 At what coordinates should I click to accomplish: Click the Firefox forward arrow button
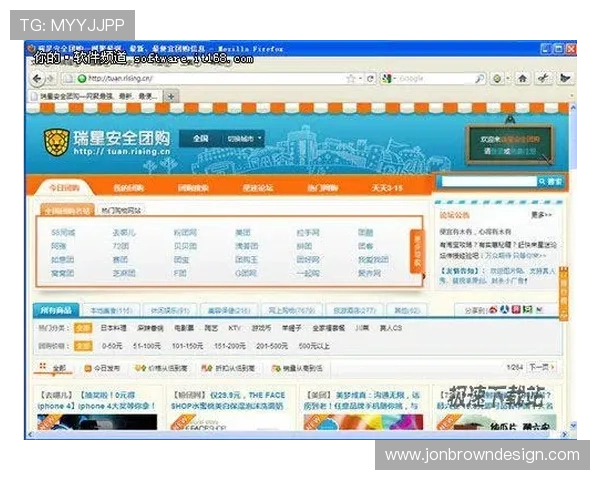(x=50, y=78)
